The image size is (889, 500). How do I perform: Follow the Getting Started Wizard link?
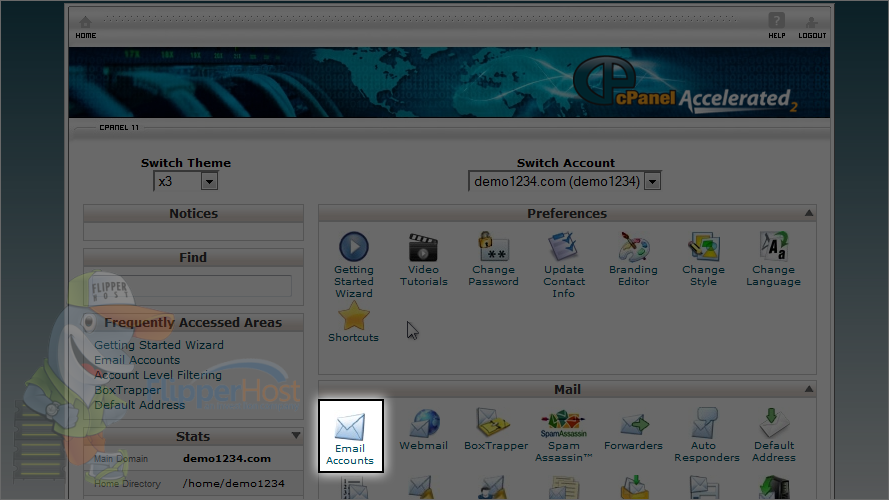[x=159, y=345]
